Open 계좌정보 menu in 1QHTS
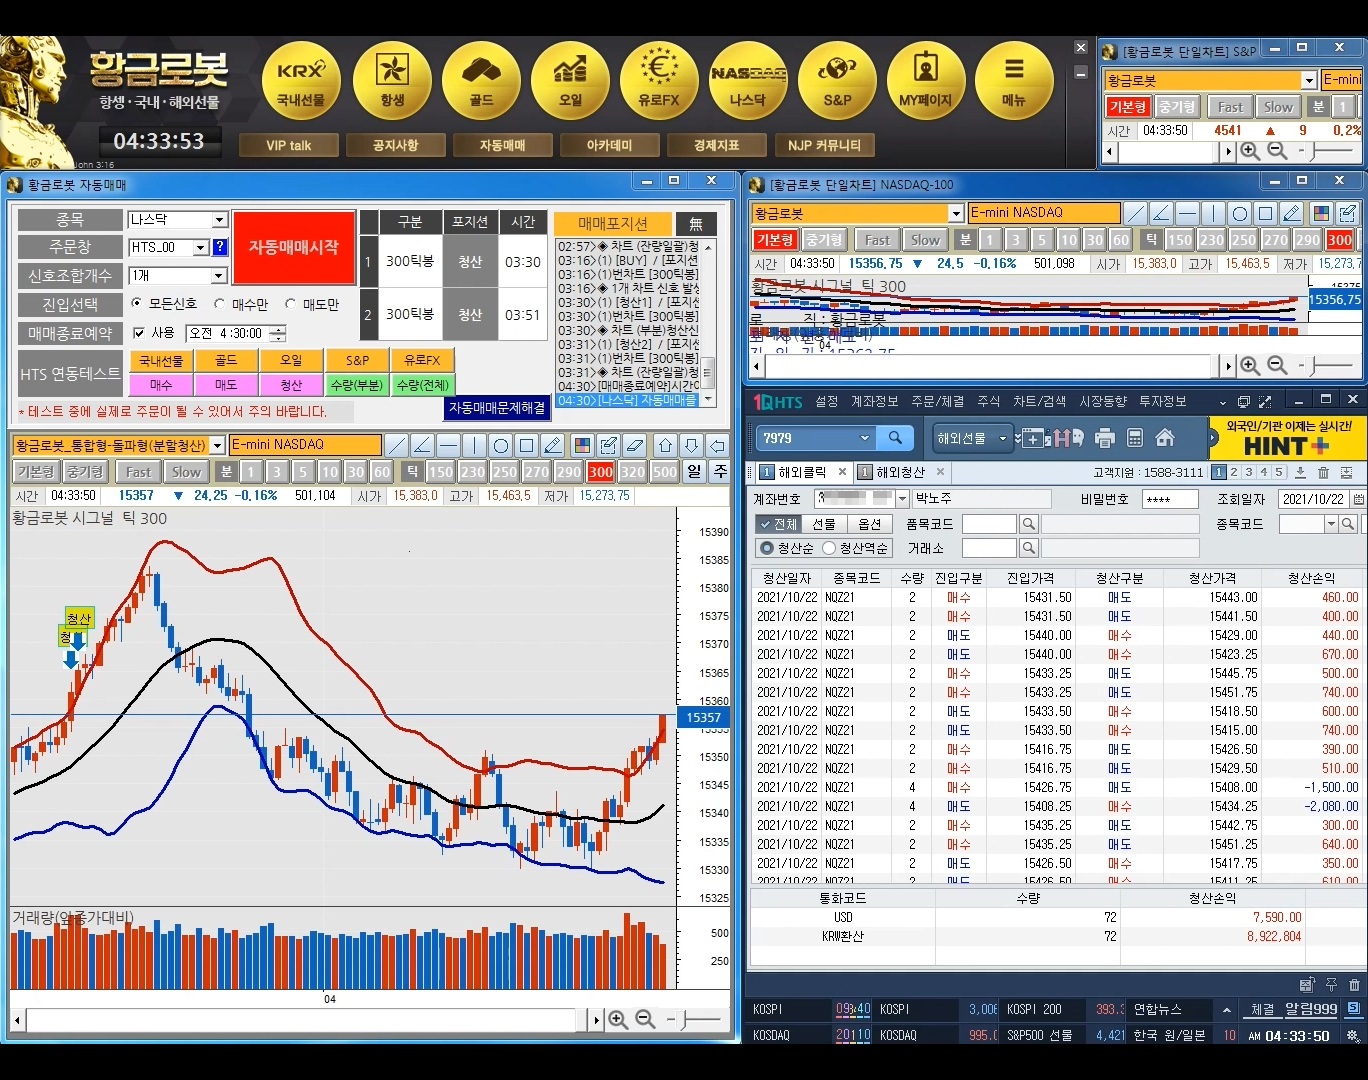 click(x=874, y=401)
